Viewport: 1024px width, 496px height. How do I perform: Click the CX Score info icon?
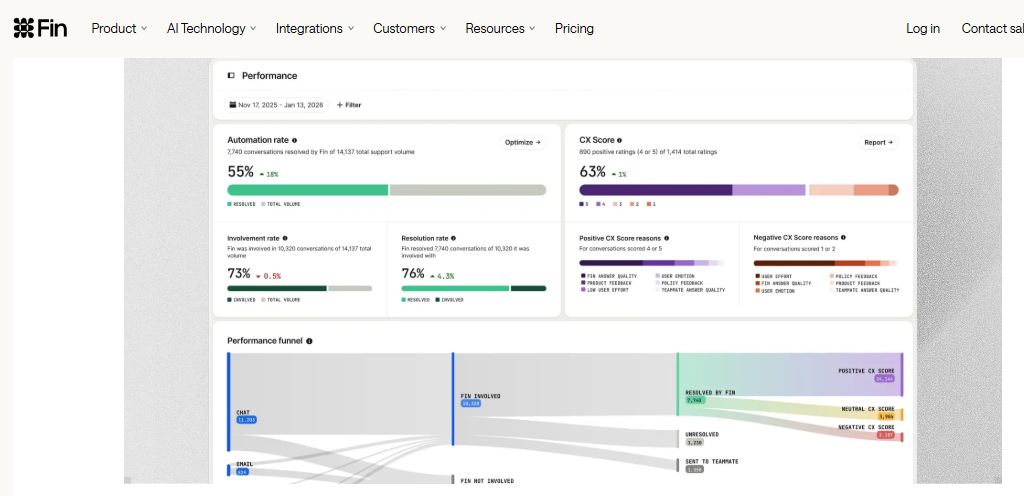click(619, 140)
